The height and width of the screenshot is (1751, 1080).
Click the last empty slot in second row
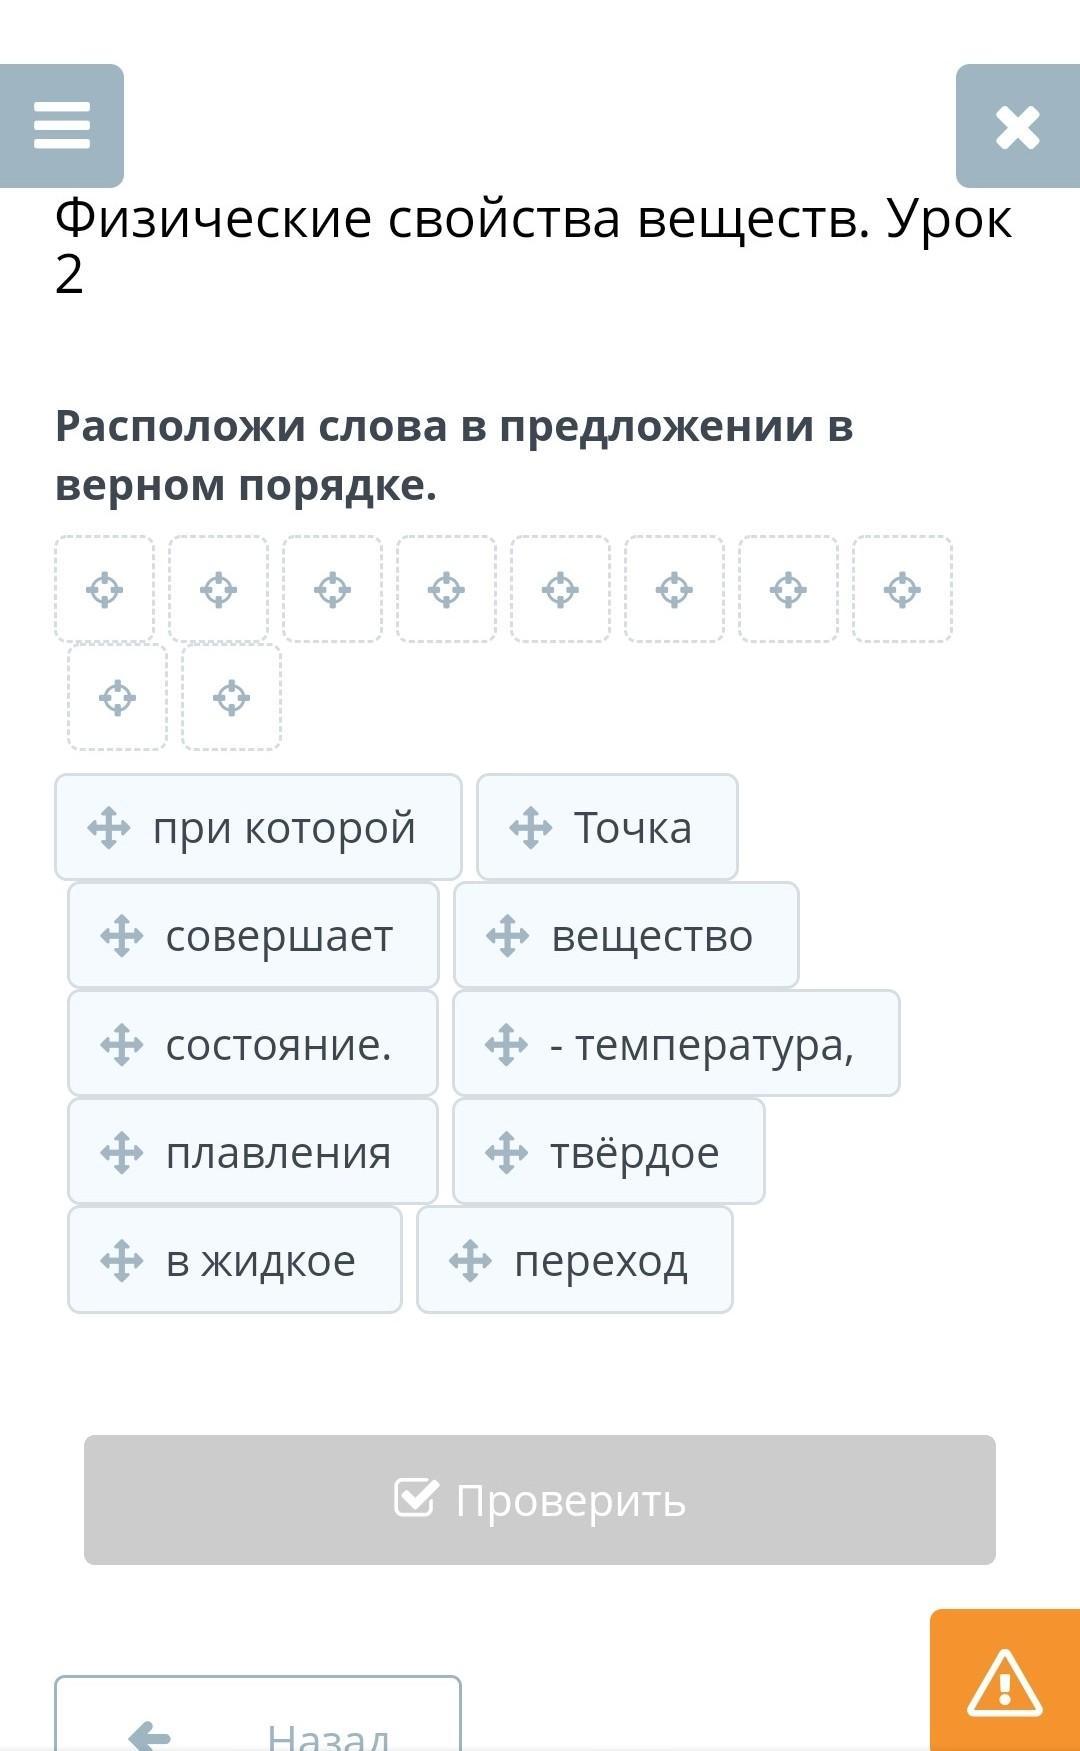[x=231, y=697]
